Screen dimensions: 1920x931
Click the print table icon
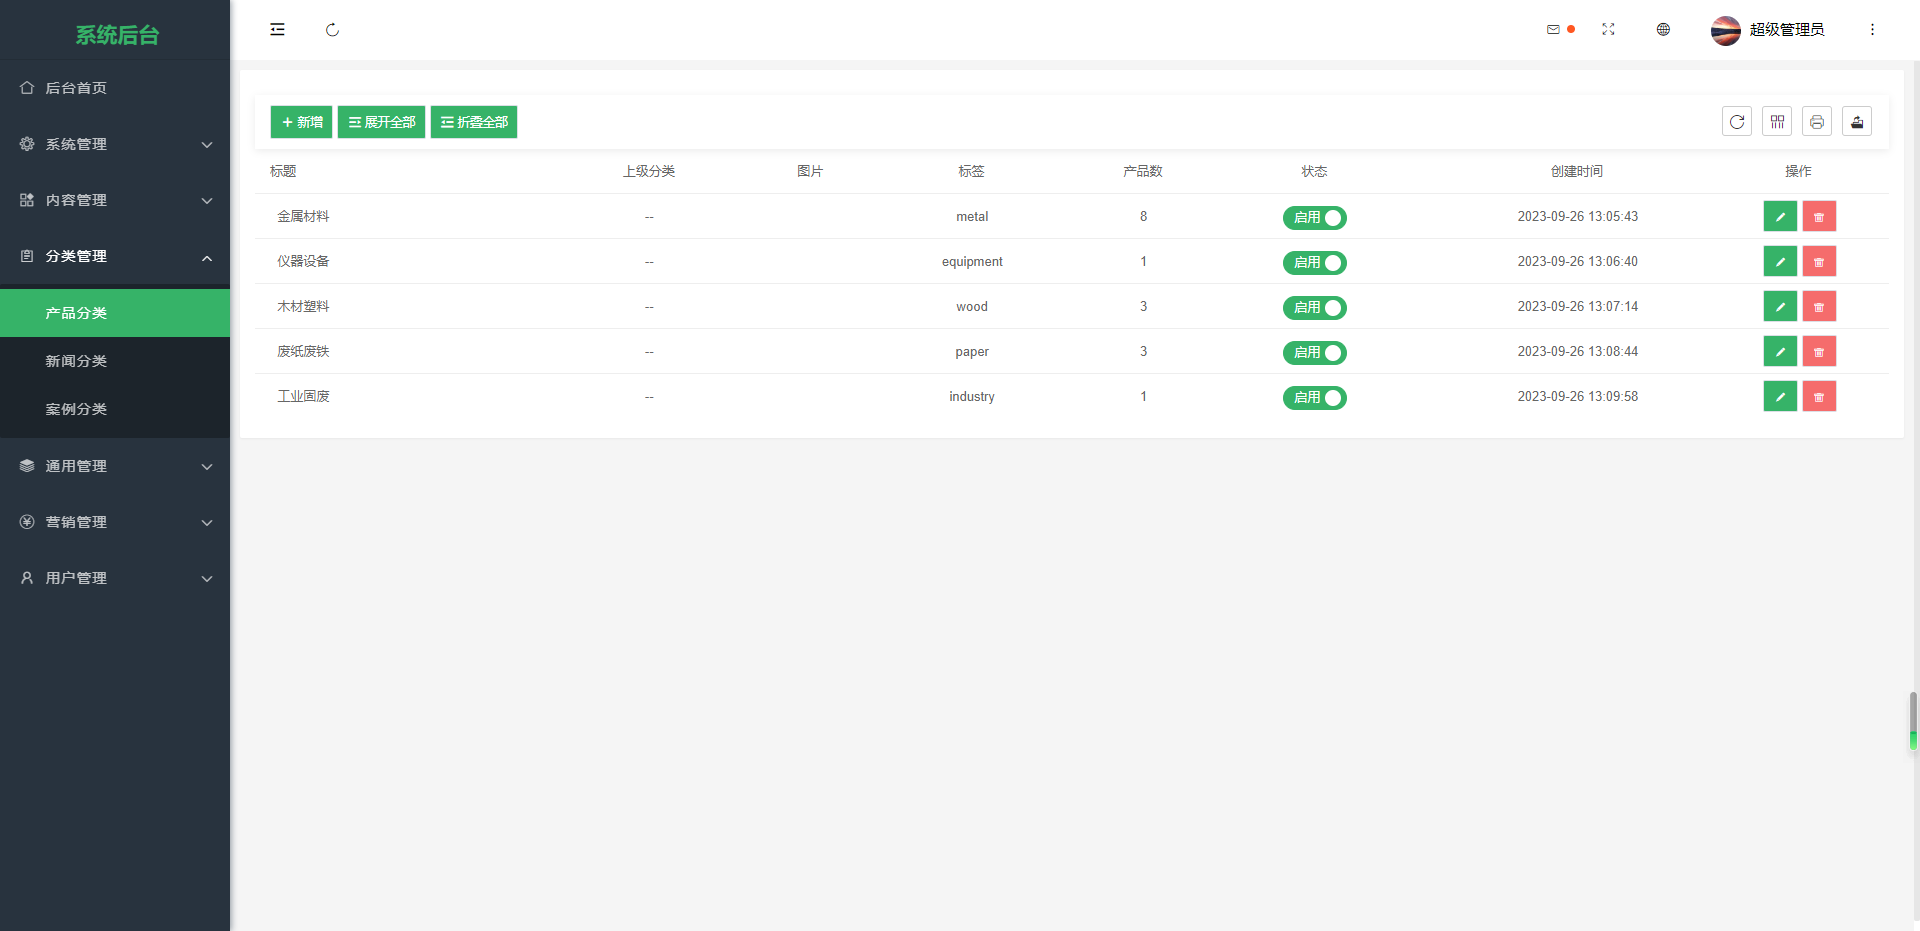click(x=1817, y=122)
